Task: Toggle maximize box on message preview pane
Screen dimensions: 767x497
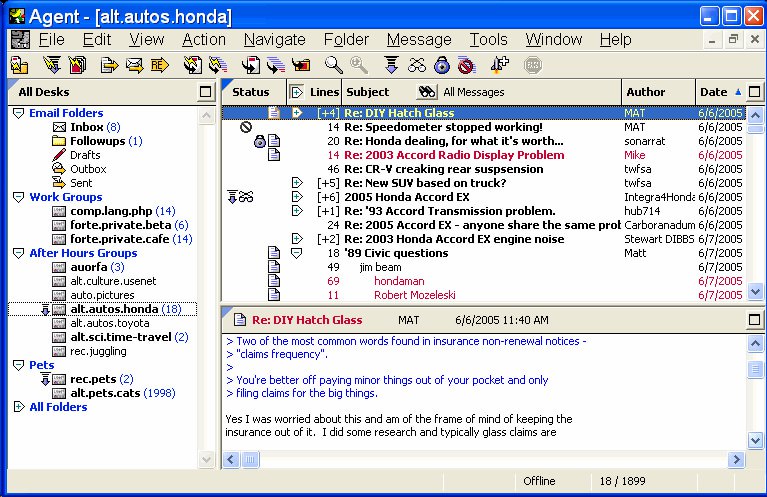Action: click(756, 320)
